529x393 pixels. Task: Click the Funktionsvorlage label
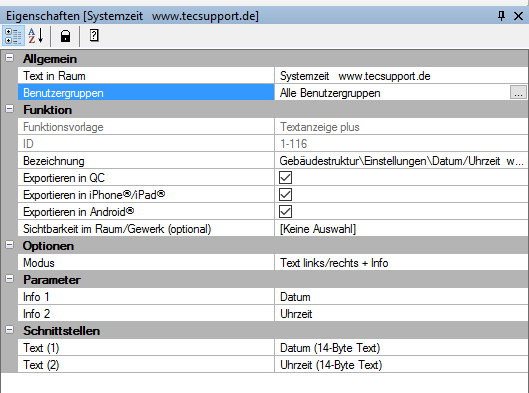(63, 127)
